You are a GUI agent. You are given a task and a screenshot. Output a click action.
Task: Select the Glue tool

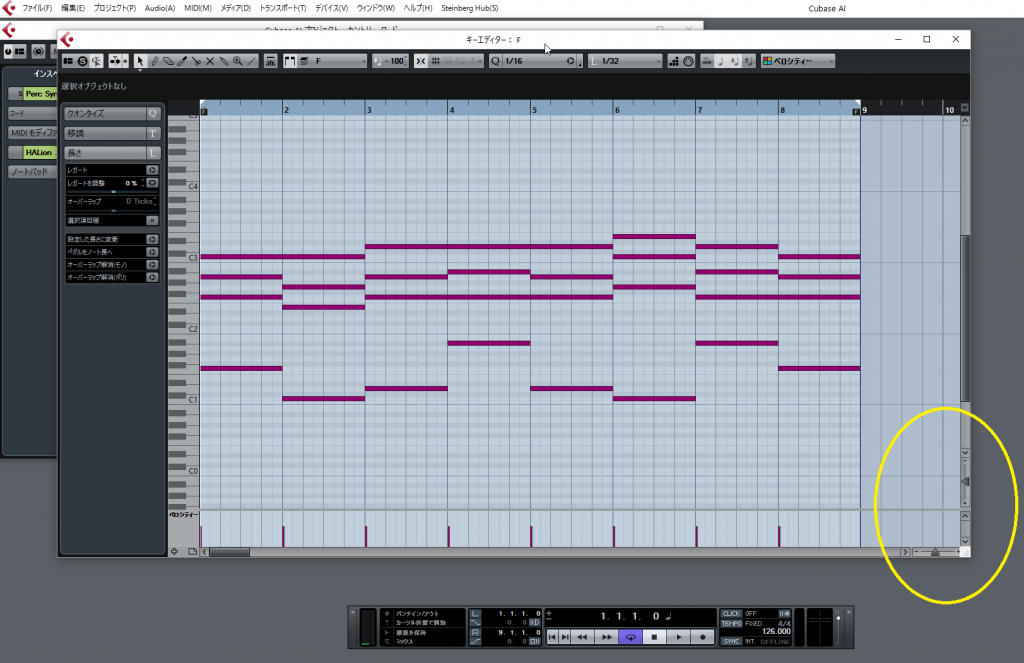coord(224,61)
